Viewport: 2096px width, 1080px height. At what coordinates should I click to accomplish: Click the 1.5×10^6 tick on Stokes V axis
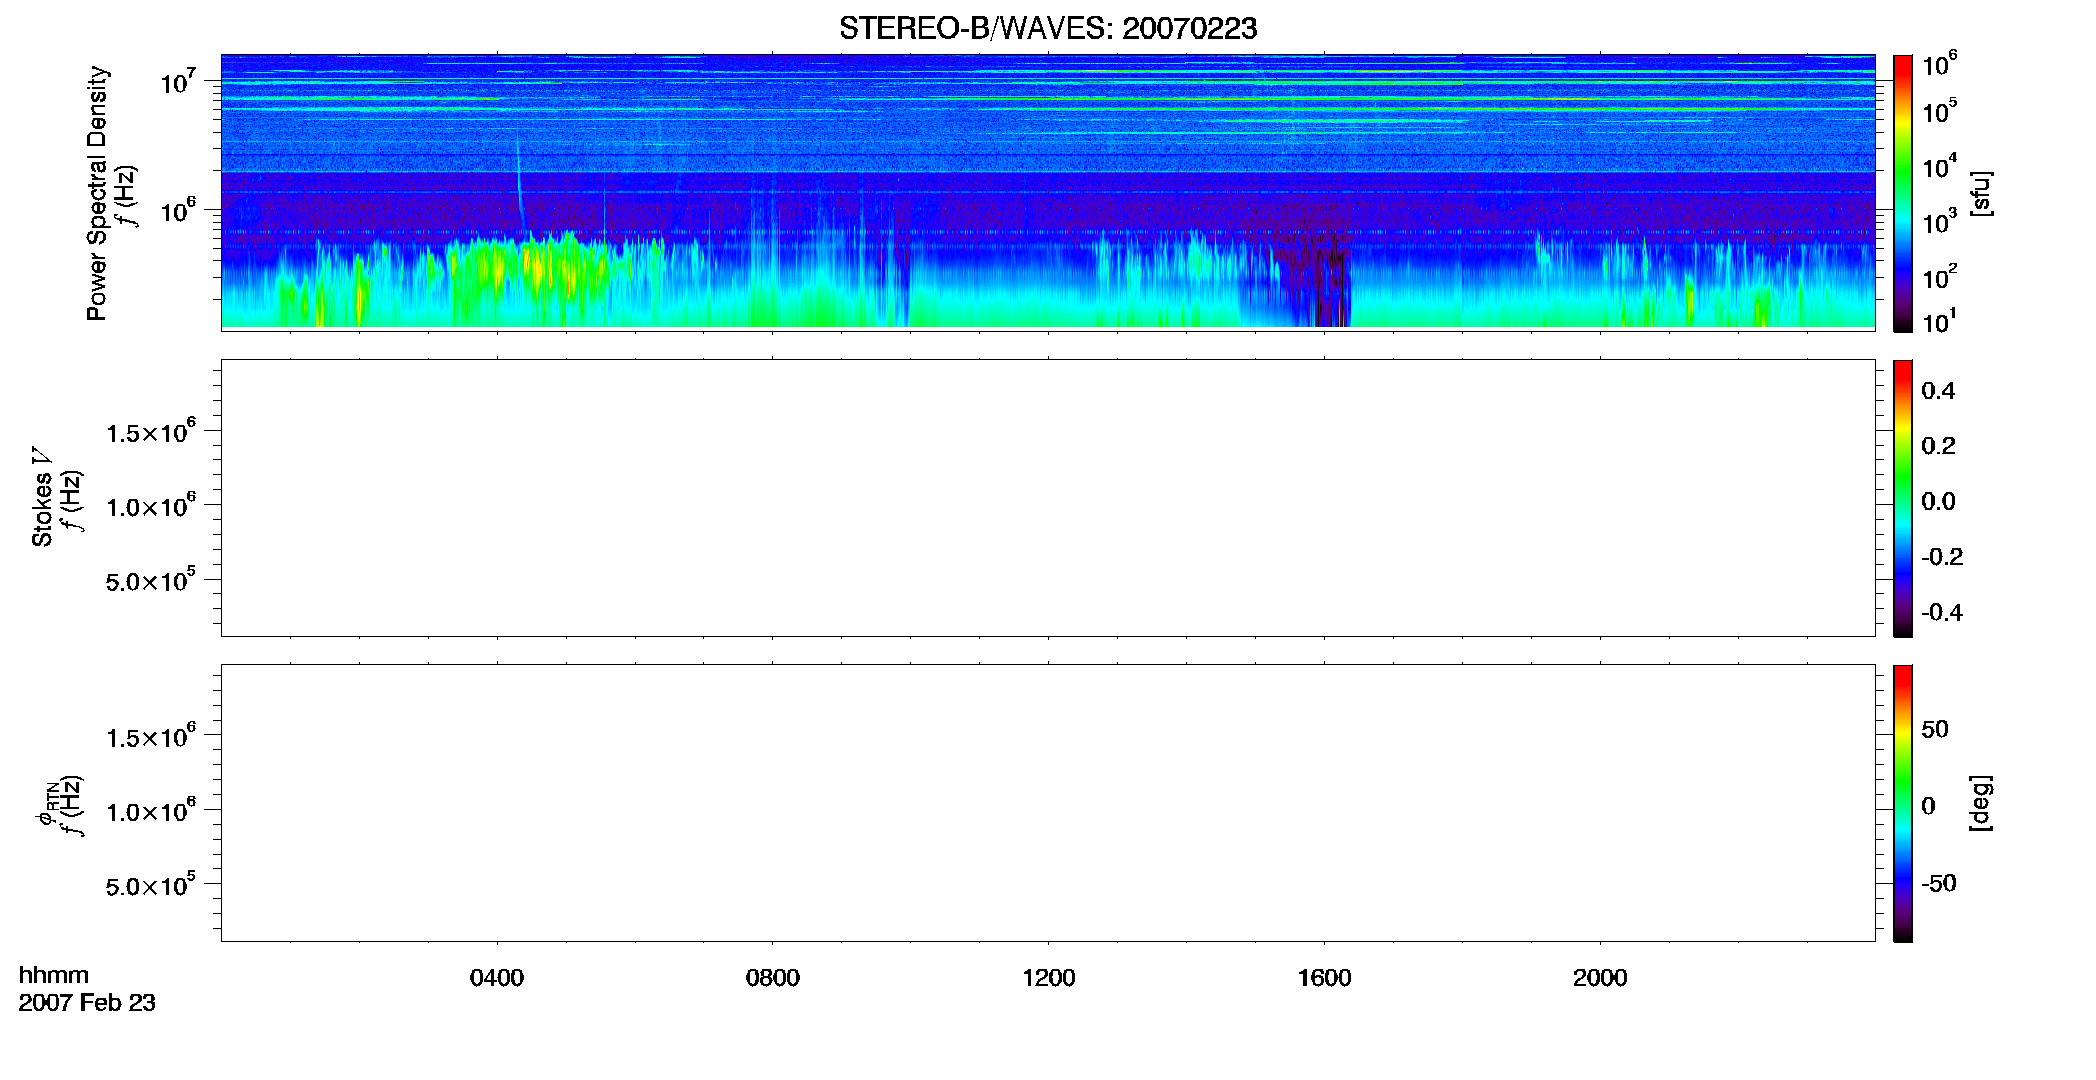point(151,432)
